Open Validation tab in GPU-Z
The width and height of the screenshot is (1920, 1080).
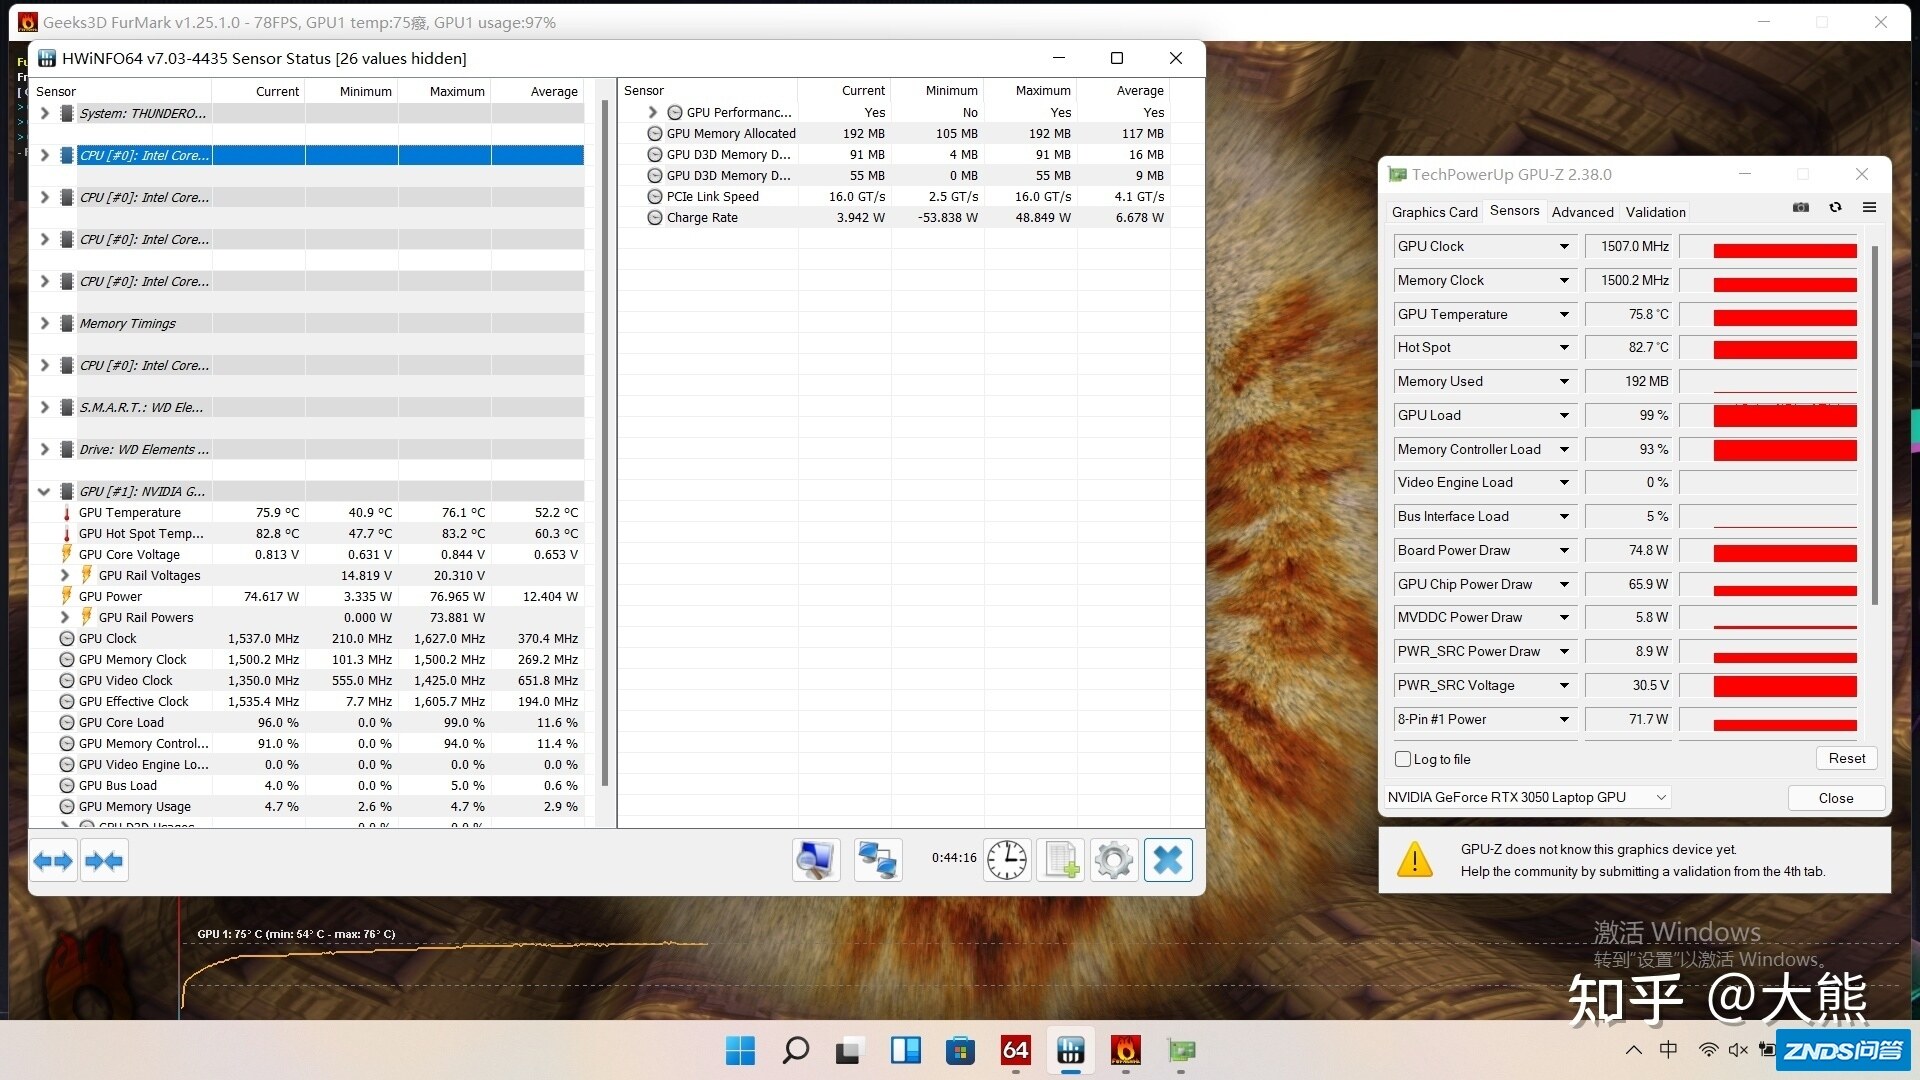[1655, 212]
